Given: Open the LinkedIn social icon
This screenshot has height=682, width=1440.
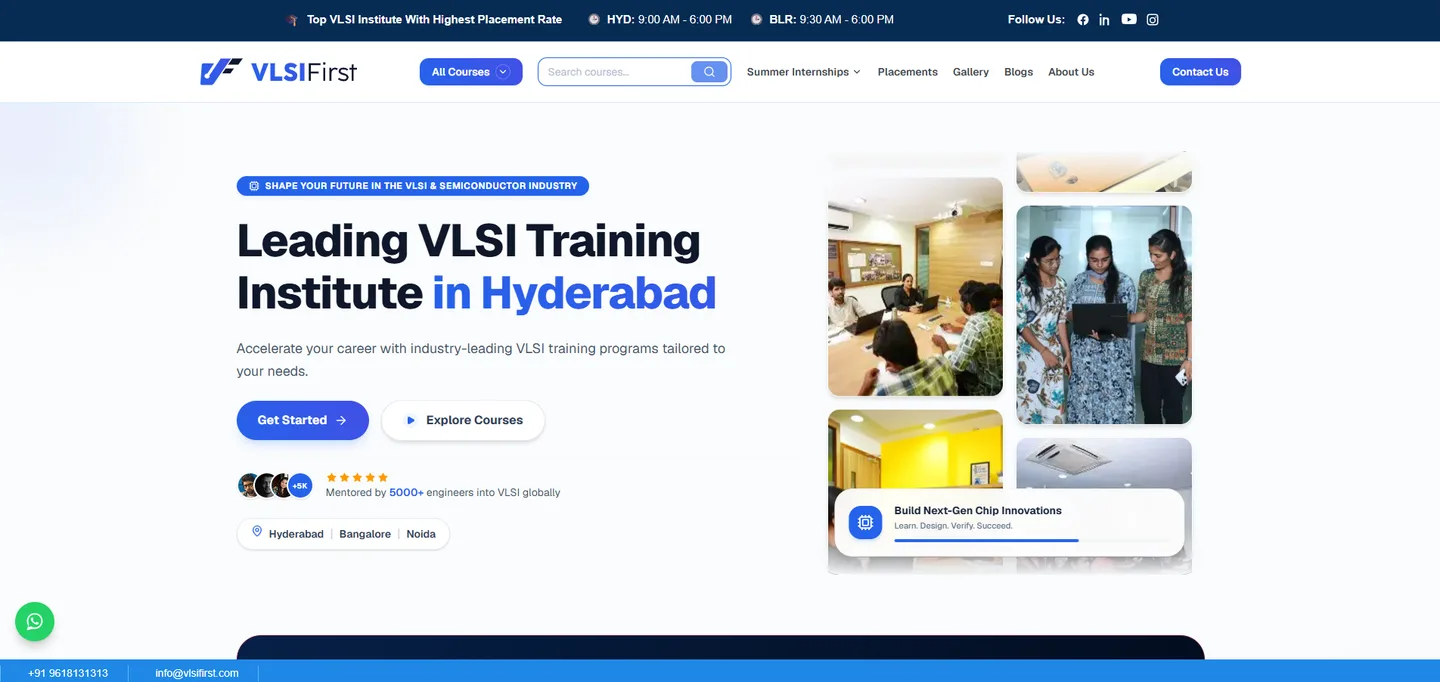Looking at the screenshot, I should click(x=1104, y=20).
